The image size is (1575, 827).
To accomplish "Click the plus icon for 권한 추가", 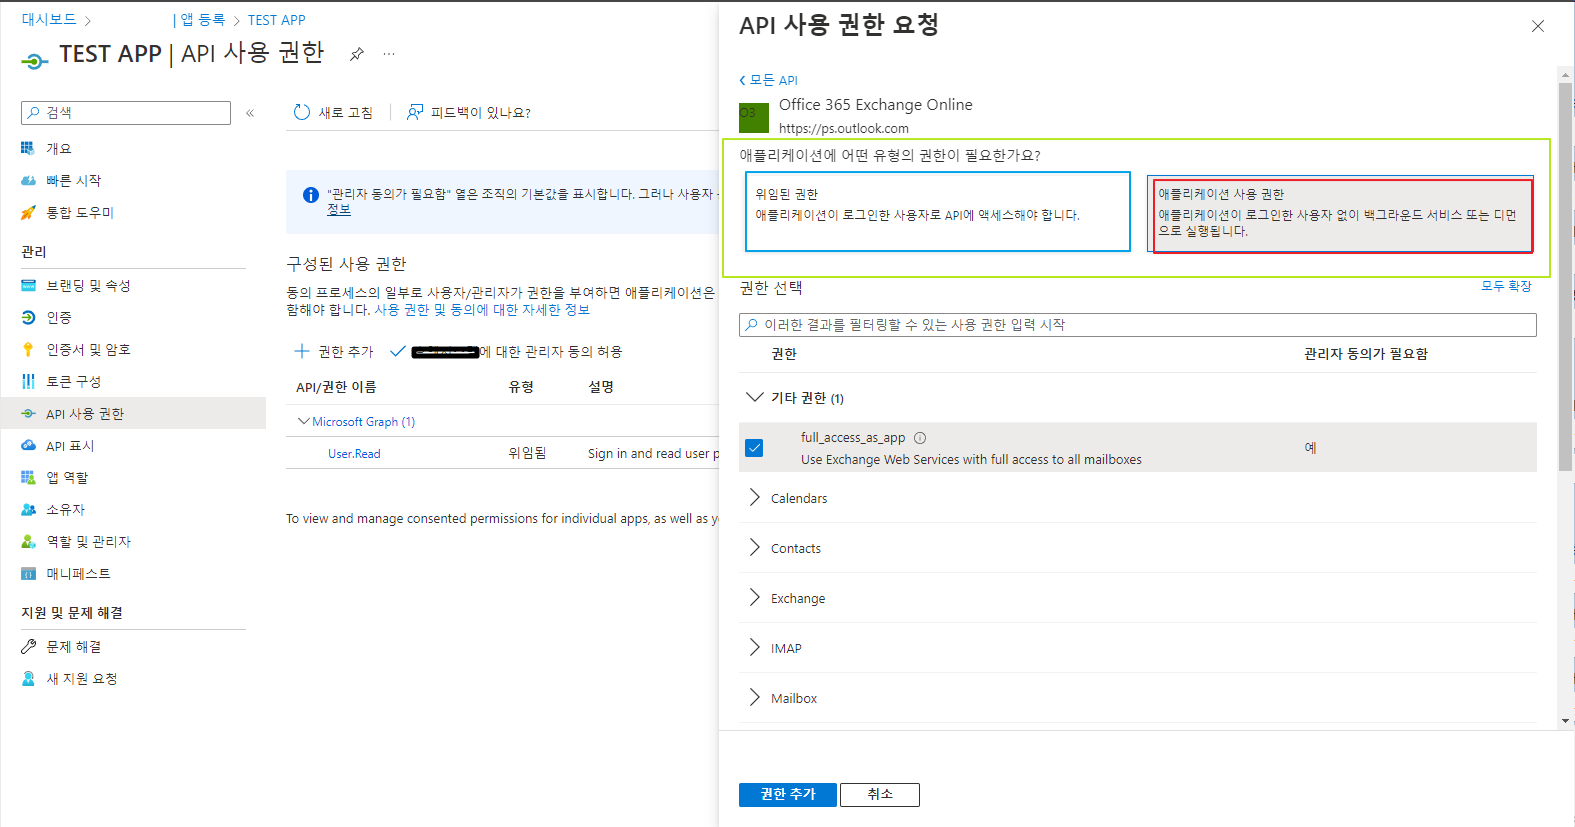I will pyautogui.click(x=302, y=351).
